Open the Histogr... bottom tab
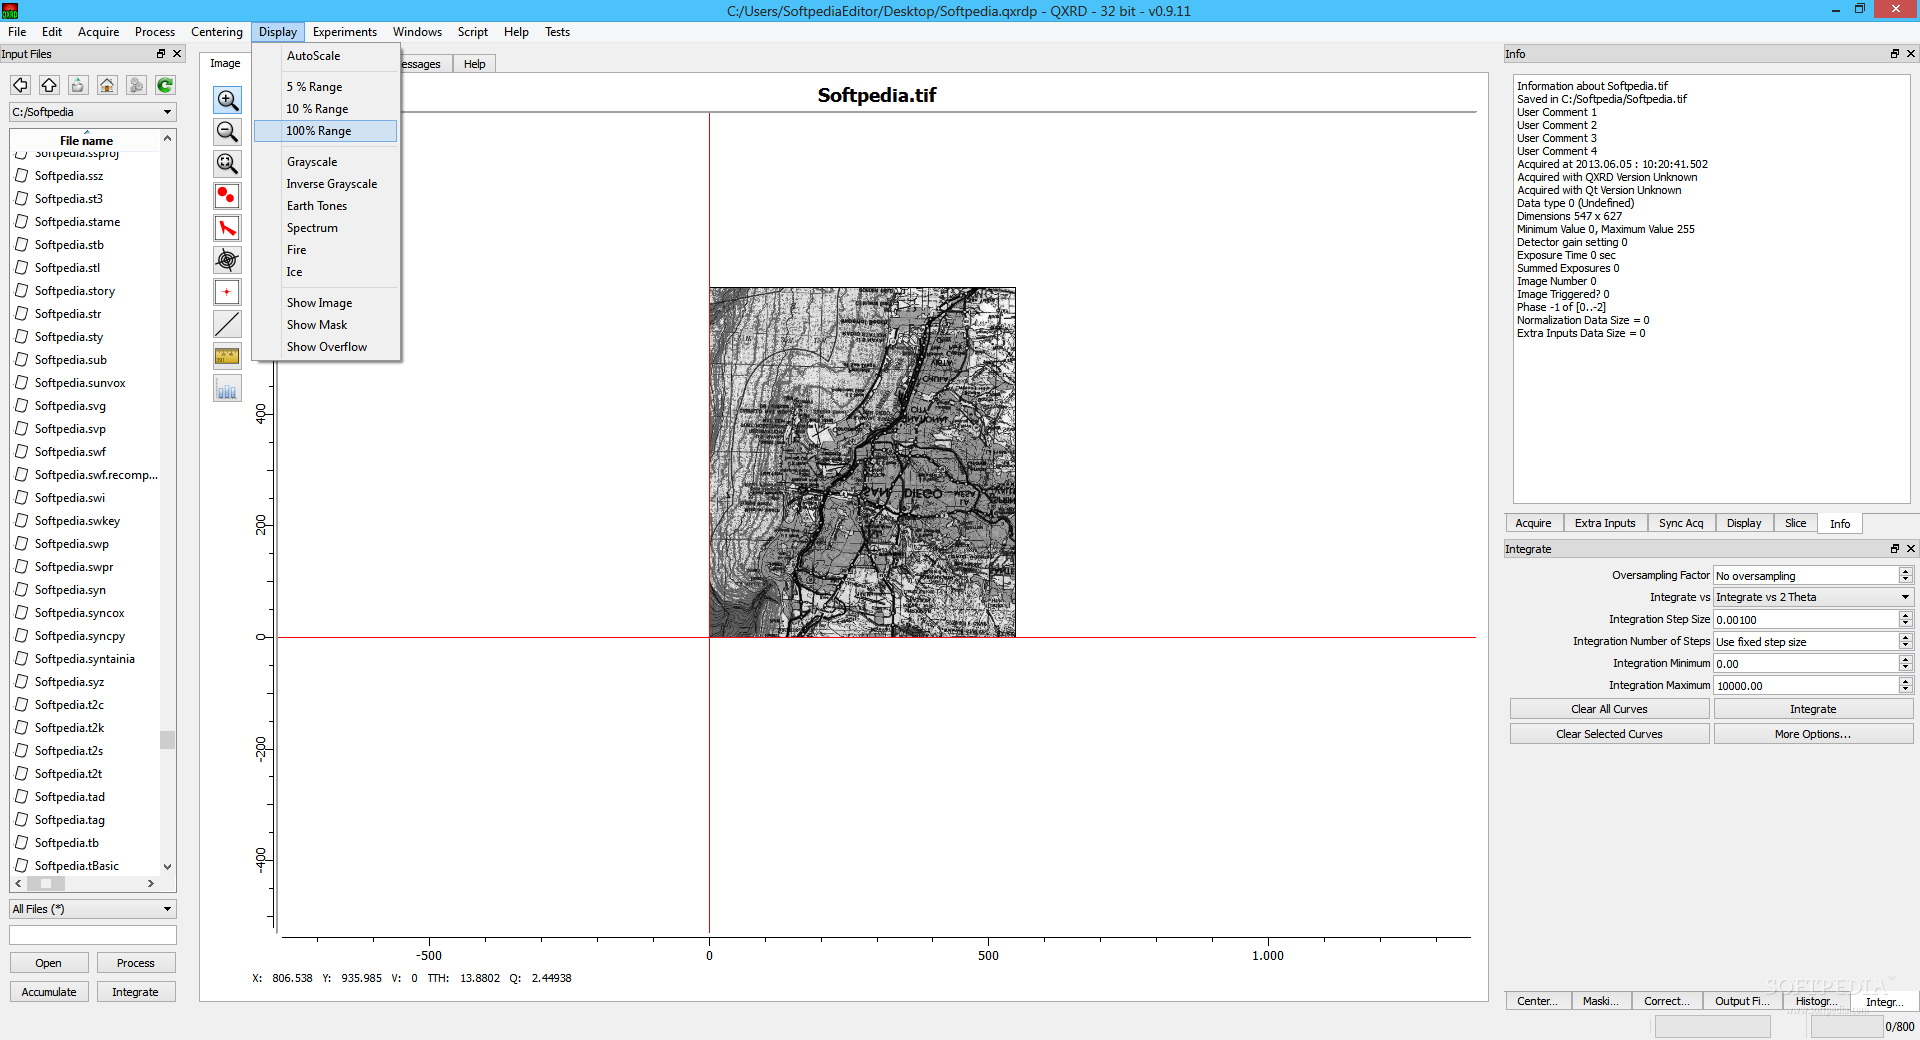1920x1040 pixels. click(1816, 1001)
